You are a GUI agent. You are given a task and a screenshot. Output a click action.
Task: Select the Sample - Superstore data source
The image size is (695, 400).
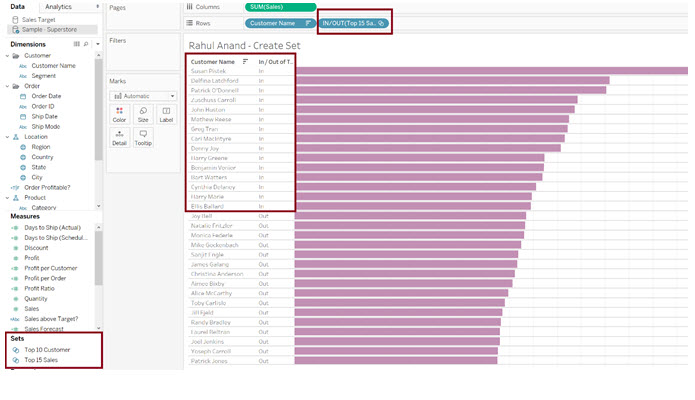[x=52, y=29]
